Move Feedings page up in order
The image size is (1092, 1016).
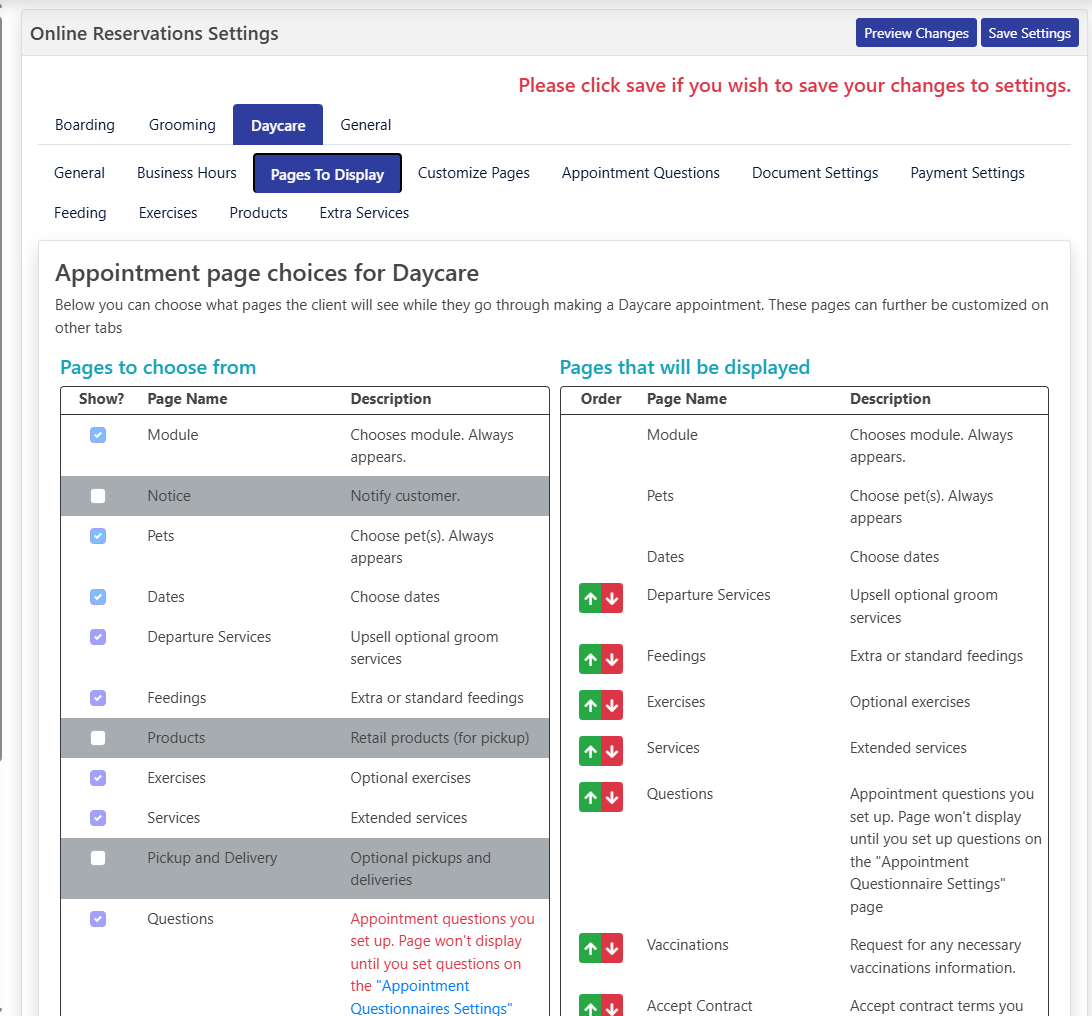pyautogui.click(x=590, y=659)
